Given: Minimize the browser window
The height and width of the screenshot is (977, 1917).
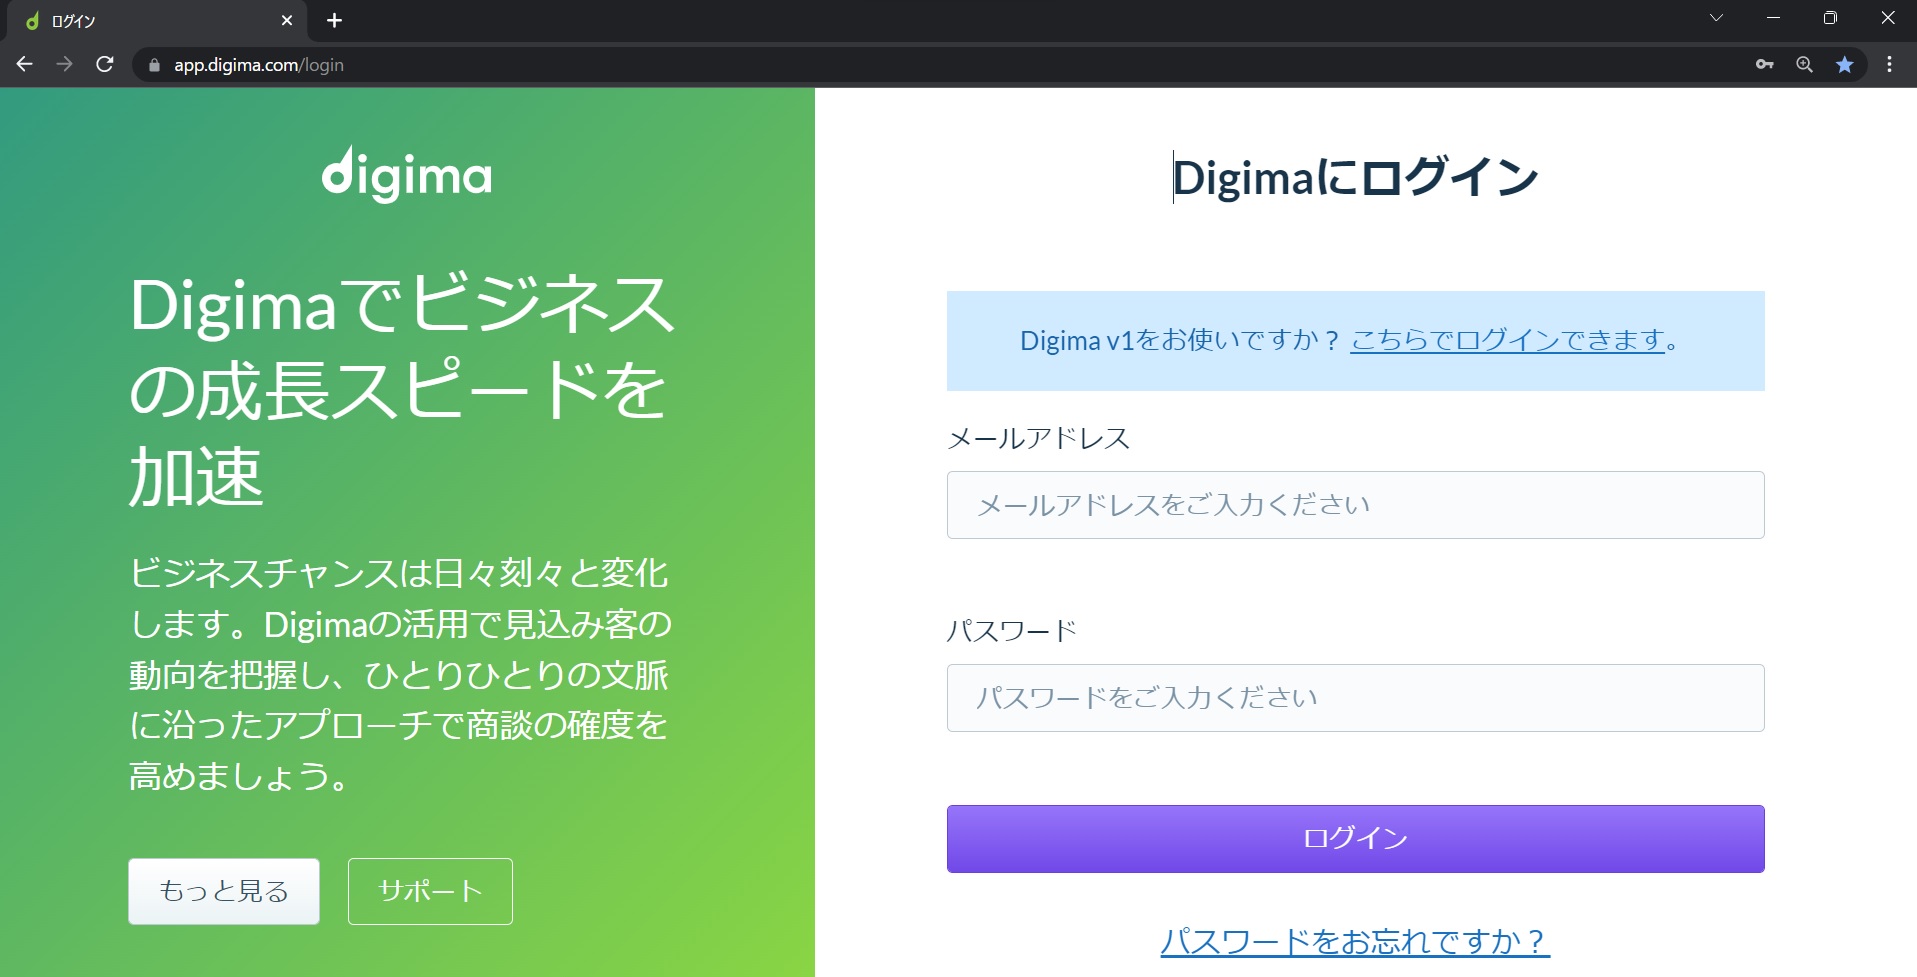Looking at the screenshot, I should click(1773, 18).
